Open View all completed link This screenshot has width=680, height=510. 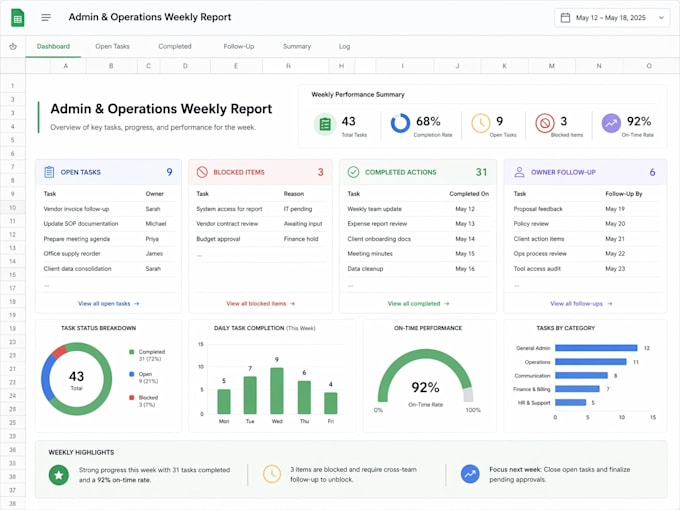click(418, 304)
